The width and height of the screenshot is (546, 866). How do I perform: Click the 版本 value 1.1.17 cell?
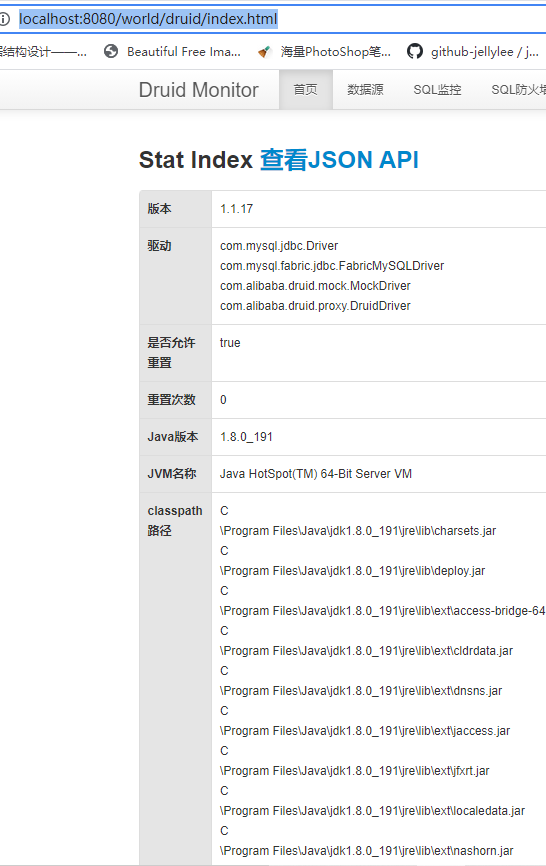(379, 209)
